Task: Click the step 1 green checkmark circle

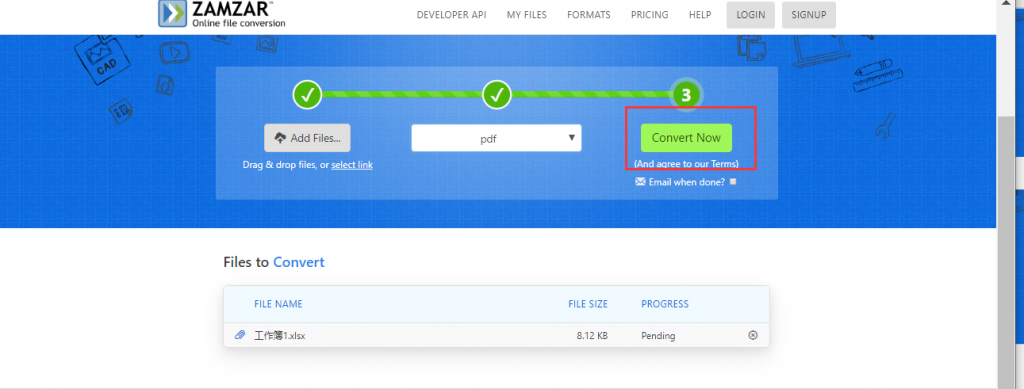Action: [308, 95]
